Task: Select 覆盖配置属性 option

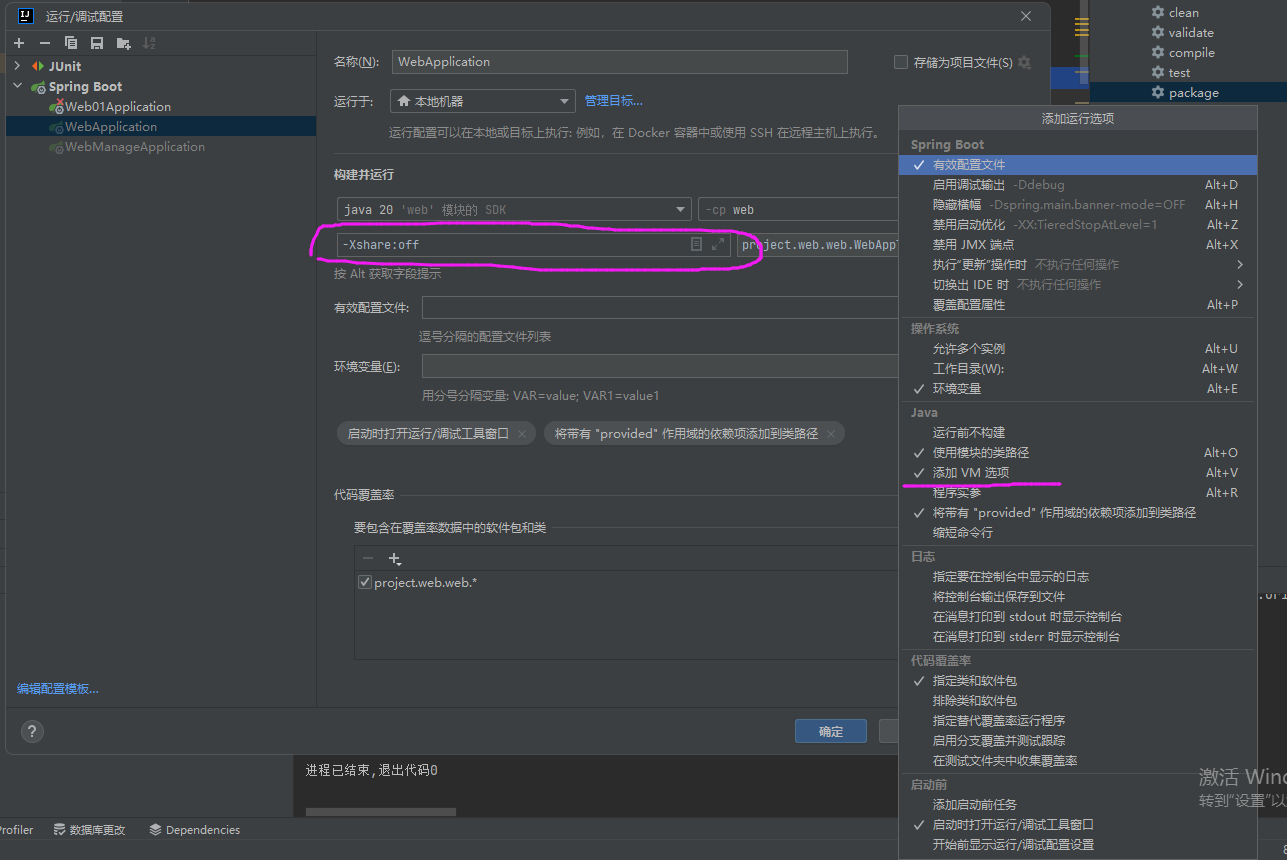Action: (1078, 305)
